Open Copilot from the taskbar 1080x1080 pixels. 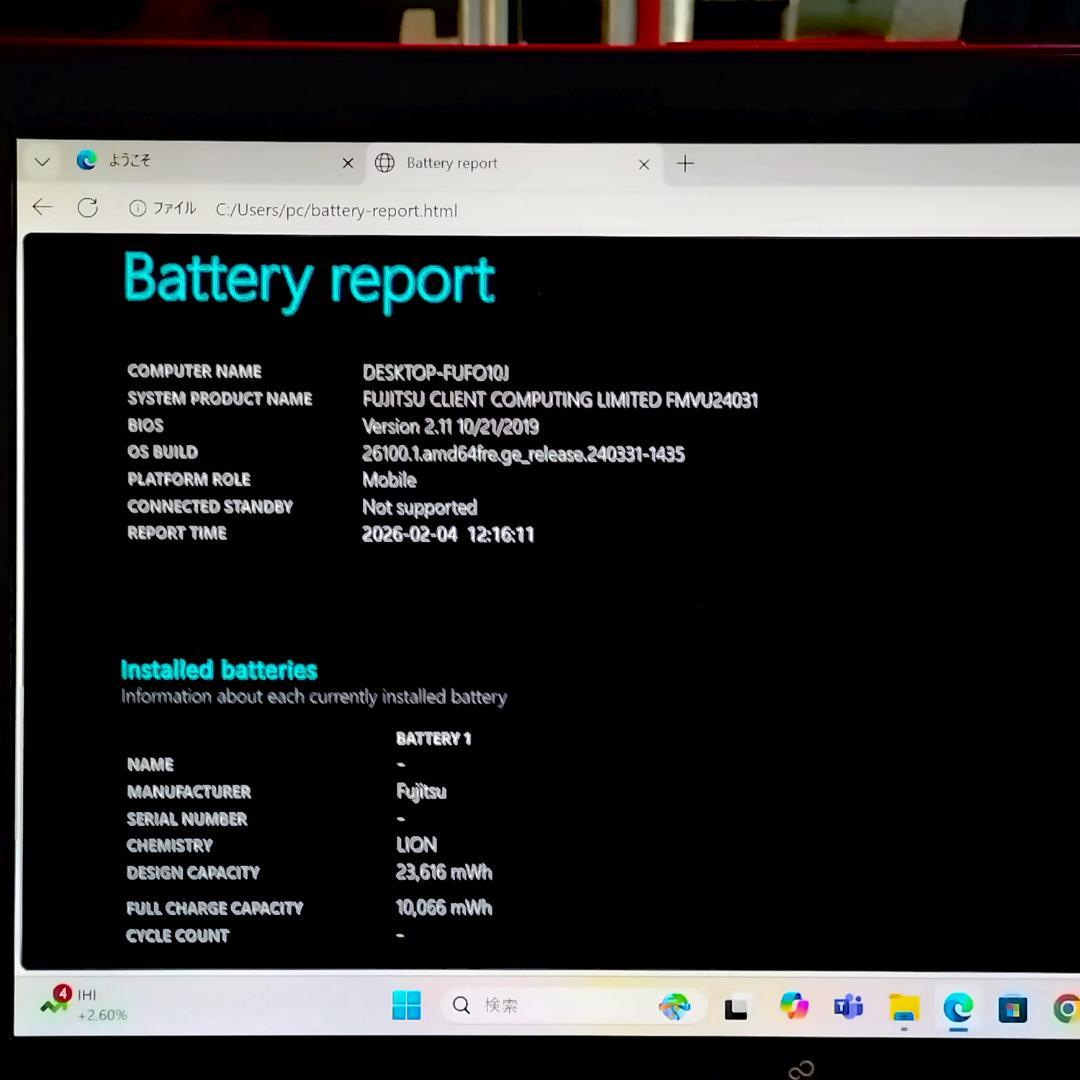click(793, 1005)
